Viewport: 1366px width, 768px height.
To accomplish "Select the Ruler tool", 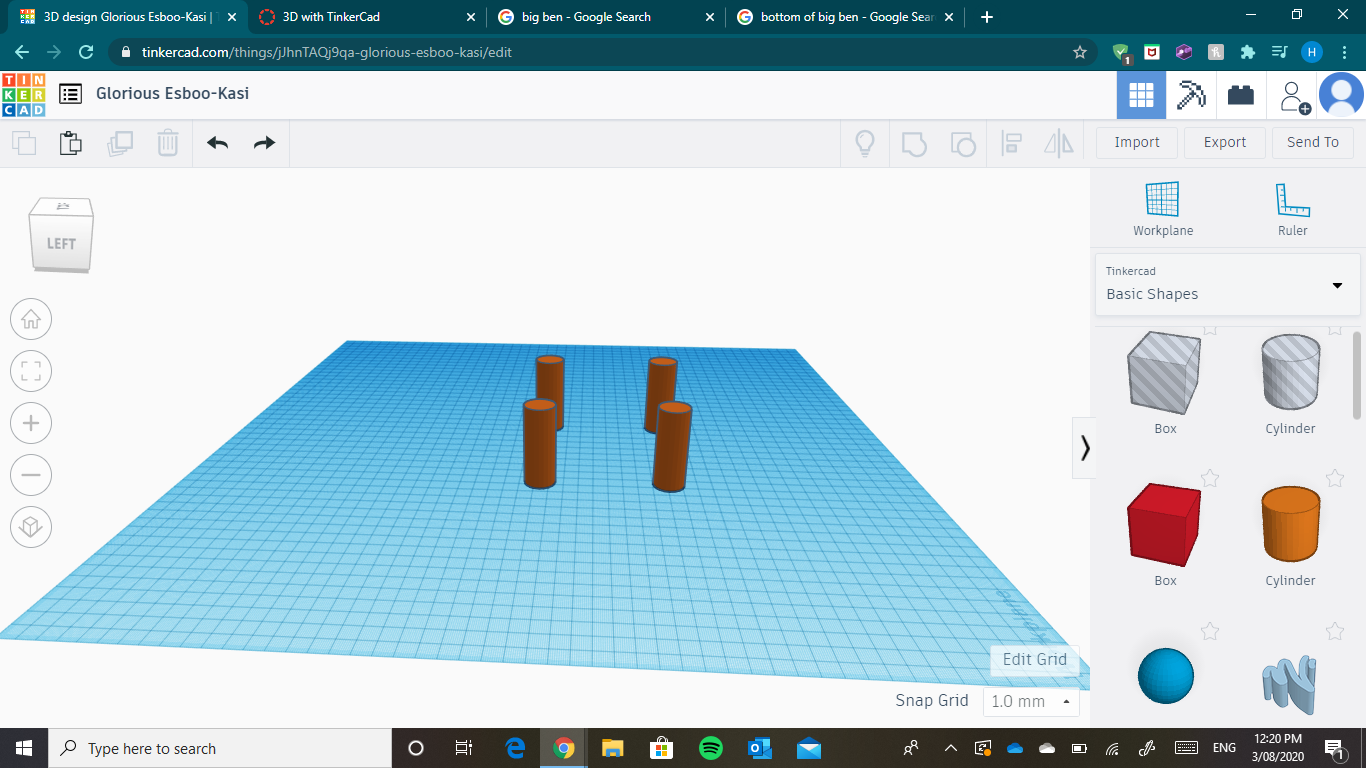I will [1292, 209].
